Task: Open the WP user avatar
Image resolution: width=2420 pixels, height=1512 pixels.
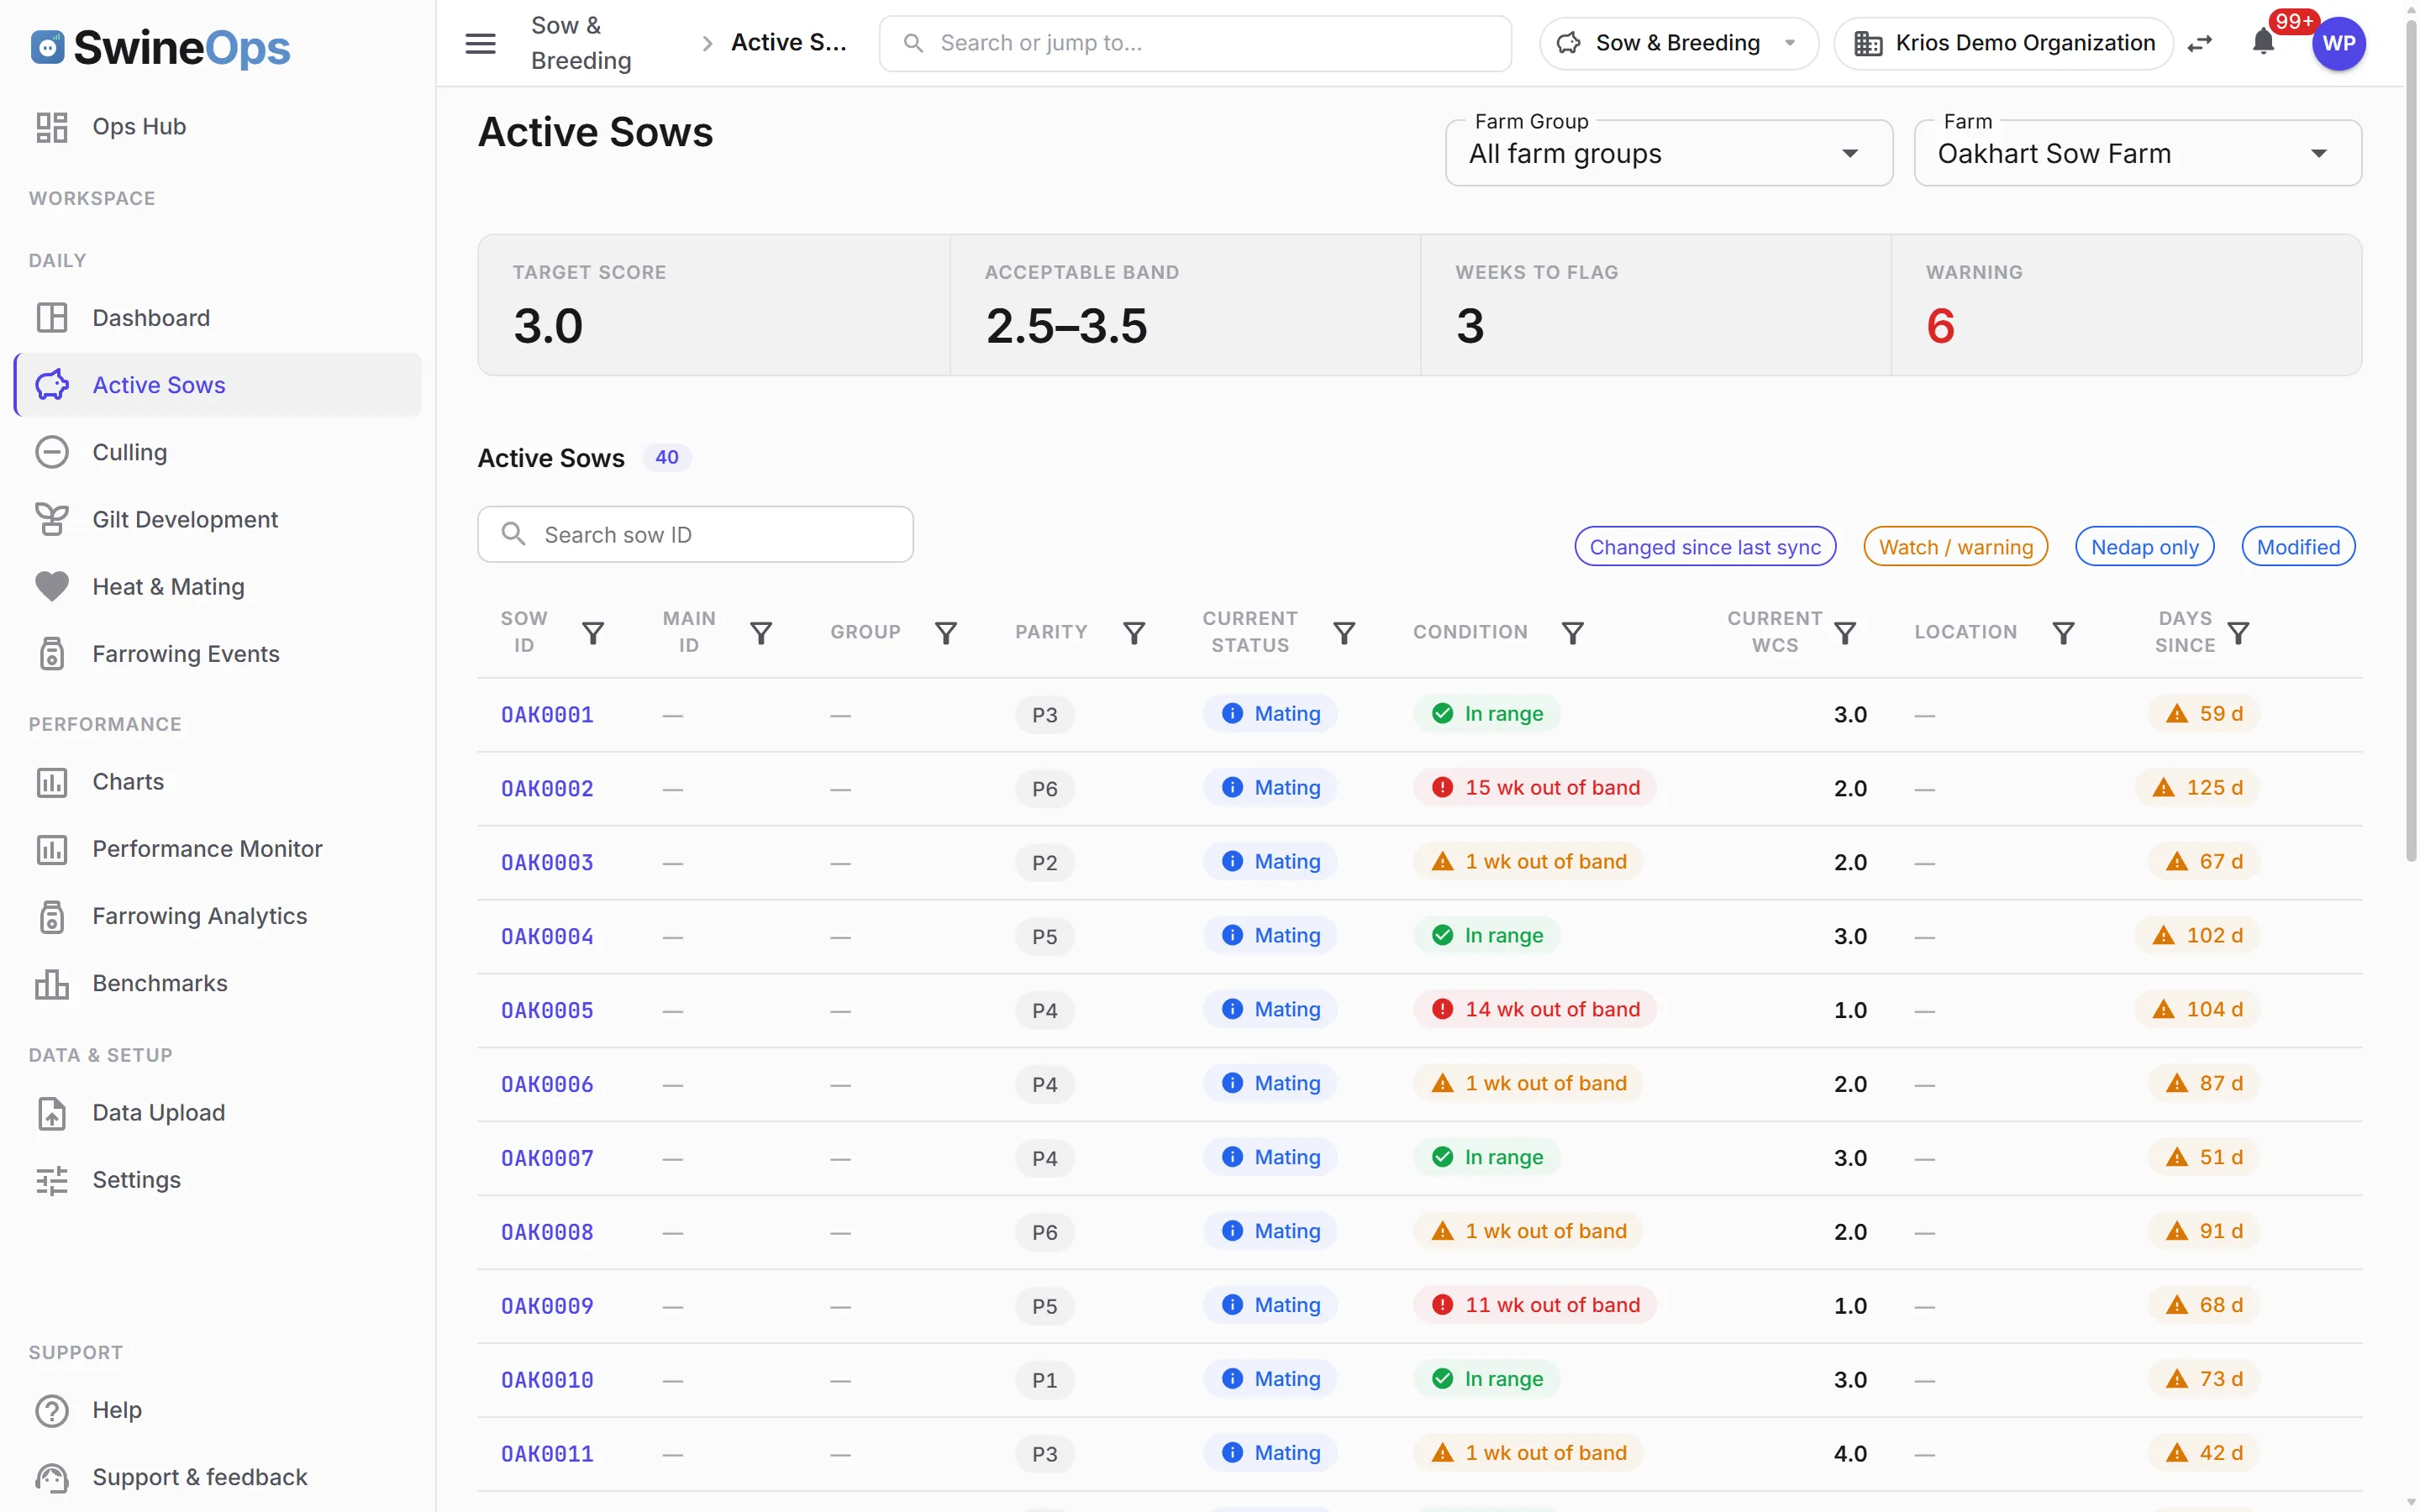Action: coord(2338,43)
